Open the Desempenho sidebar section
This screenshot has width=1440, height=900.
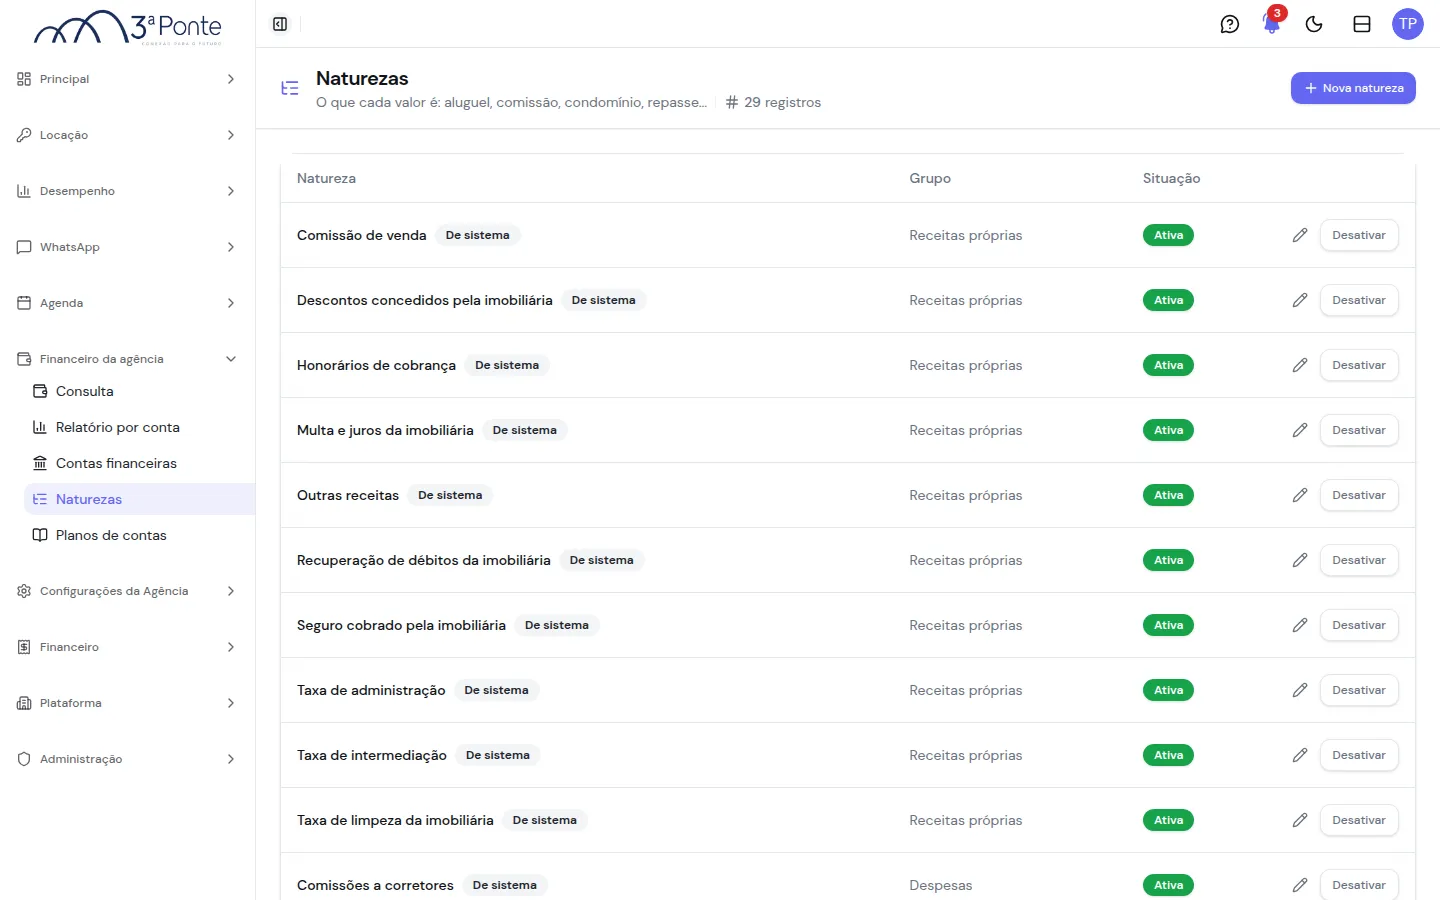coord(127,191)
